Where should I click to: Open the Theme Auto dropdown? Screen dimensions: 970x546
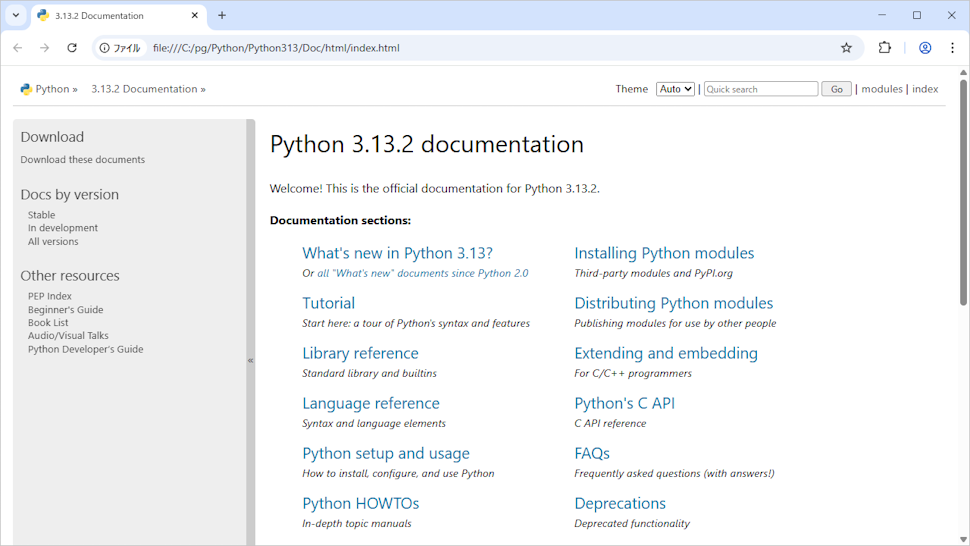[x=675, y=89]
